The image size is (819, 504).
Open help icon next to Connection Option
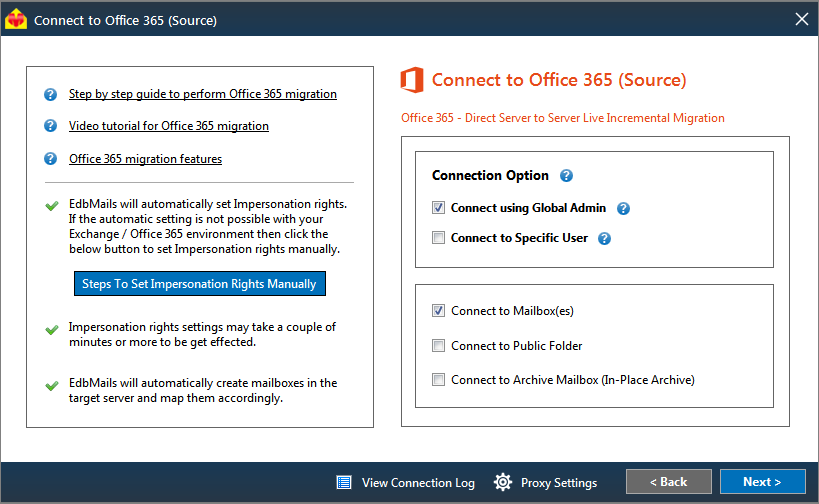(566, 175)
